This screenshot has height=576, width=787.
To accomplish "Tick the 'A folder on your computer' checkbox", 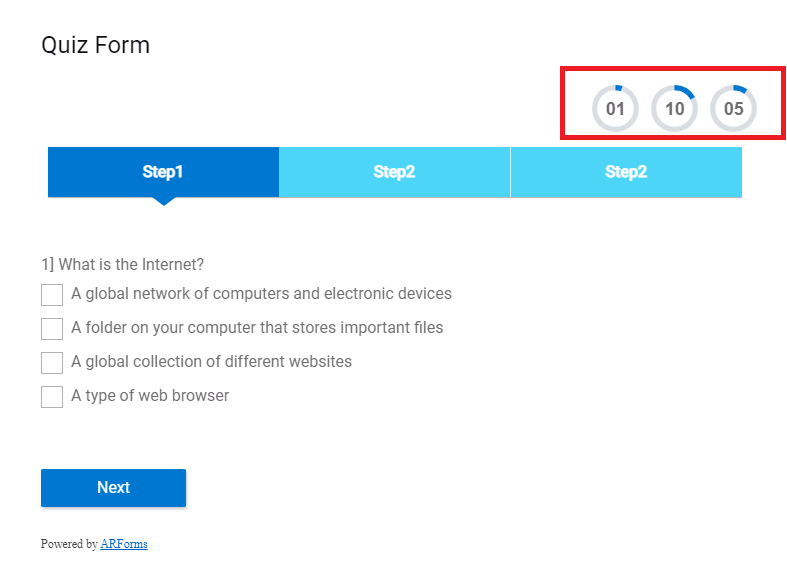I will [52, 329].
